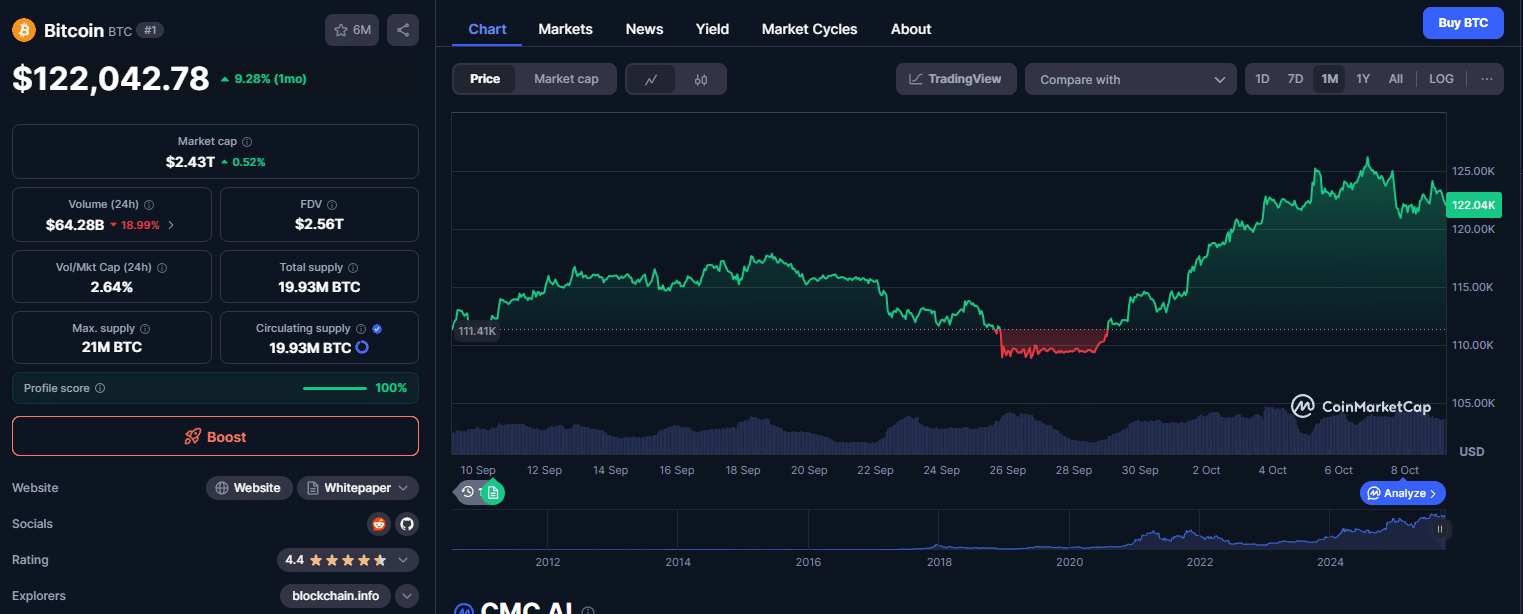The image size is (1523, 614).
Task: Click the more options ellipsis on chart
Action: pos(1486,79)
